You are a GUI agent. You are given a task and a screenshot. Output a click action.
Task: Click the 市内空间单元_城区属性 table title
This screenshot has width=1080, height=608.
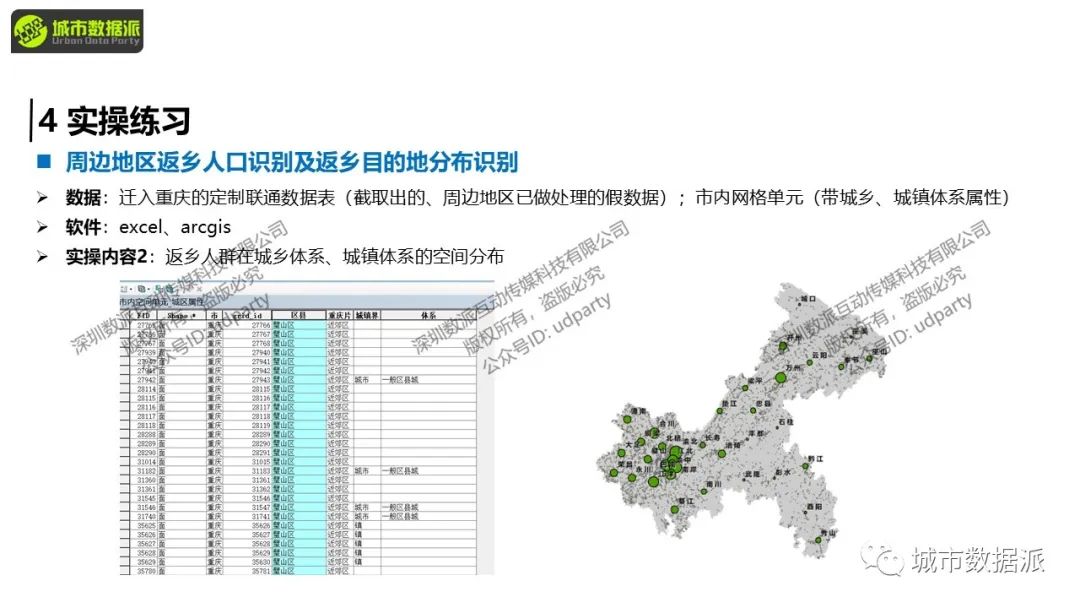pos(161,302)
